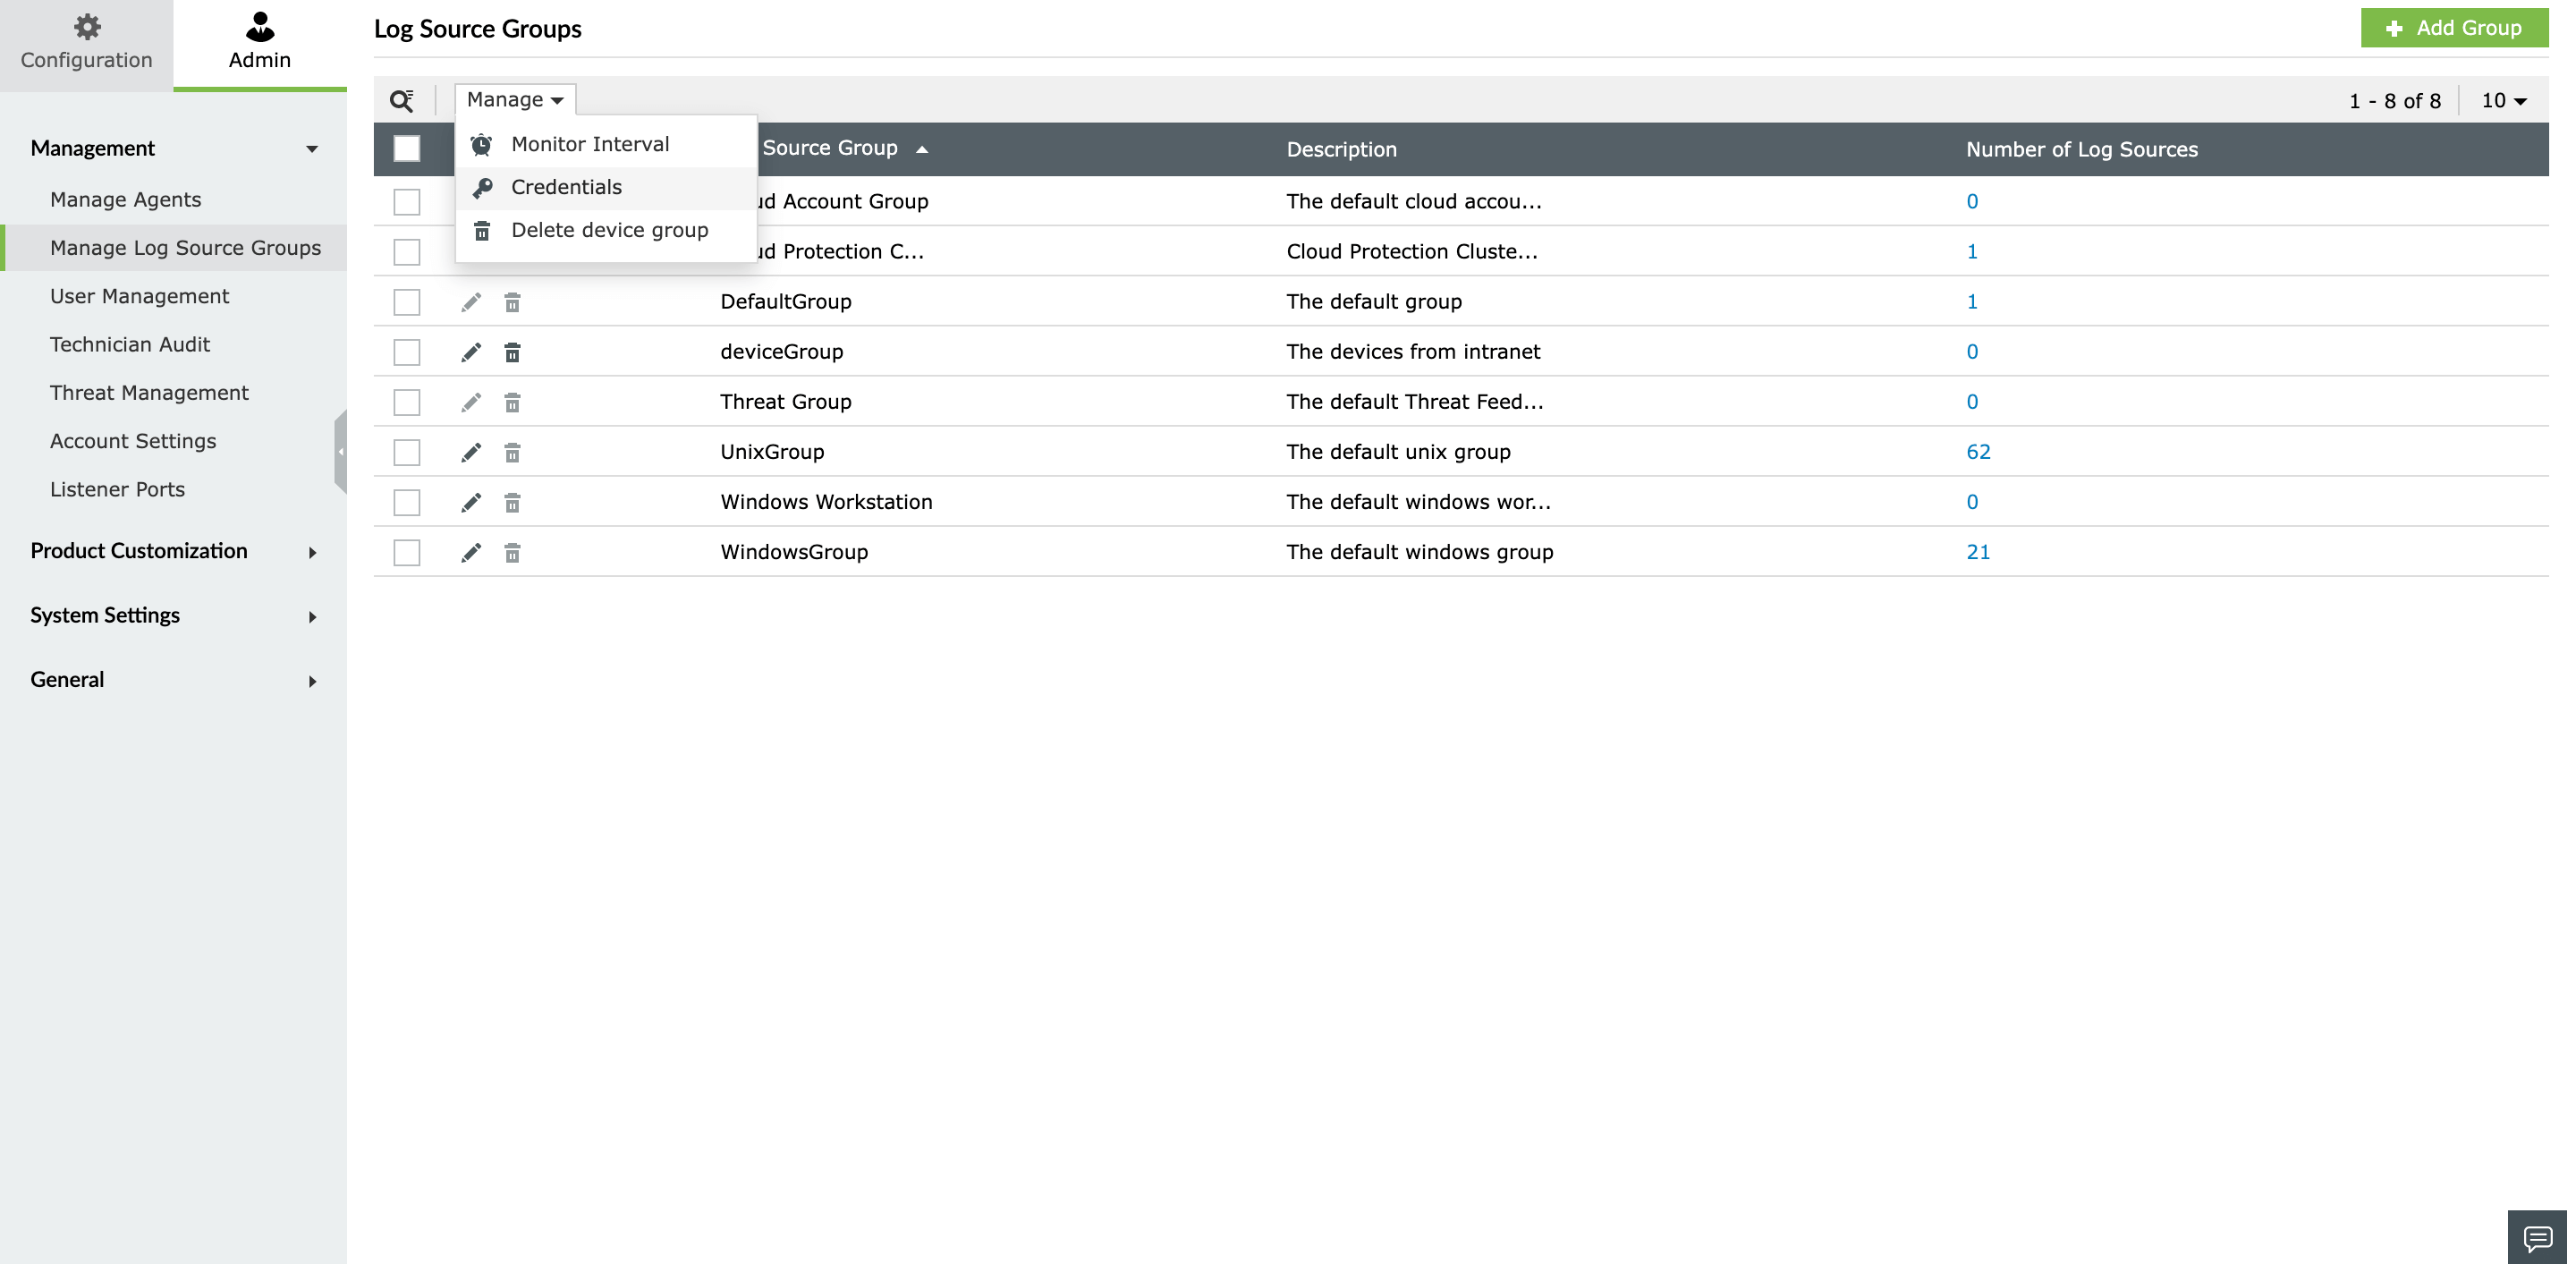This screenshot has width=2576, height=1264.
Task: Open Account Settings in the sidebar
Action: [x=133, y=441]
